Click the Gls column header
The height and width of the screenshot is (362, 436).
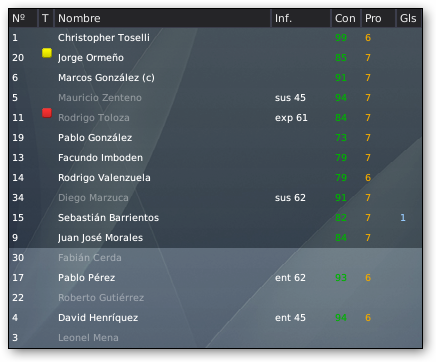[409, 18]
